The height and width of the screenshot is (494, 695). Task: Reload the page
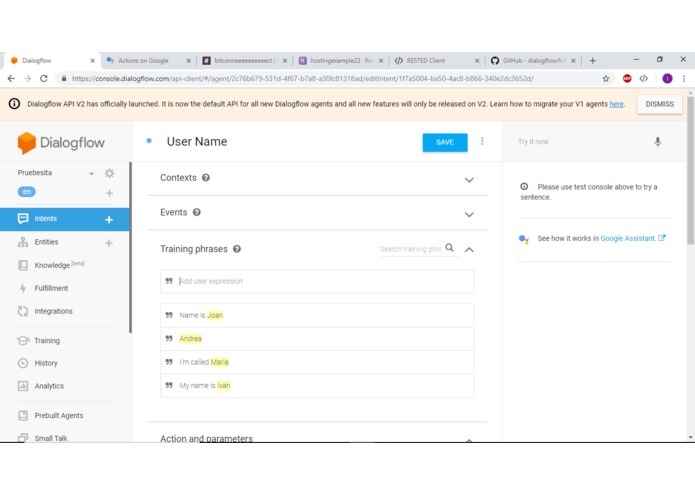pyautogui.click(x=43, y=78)
